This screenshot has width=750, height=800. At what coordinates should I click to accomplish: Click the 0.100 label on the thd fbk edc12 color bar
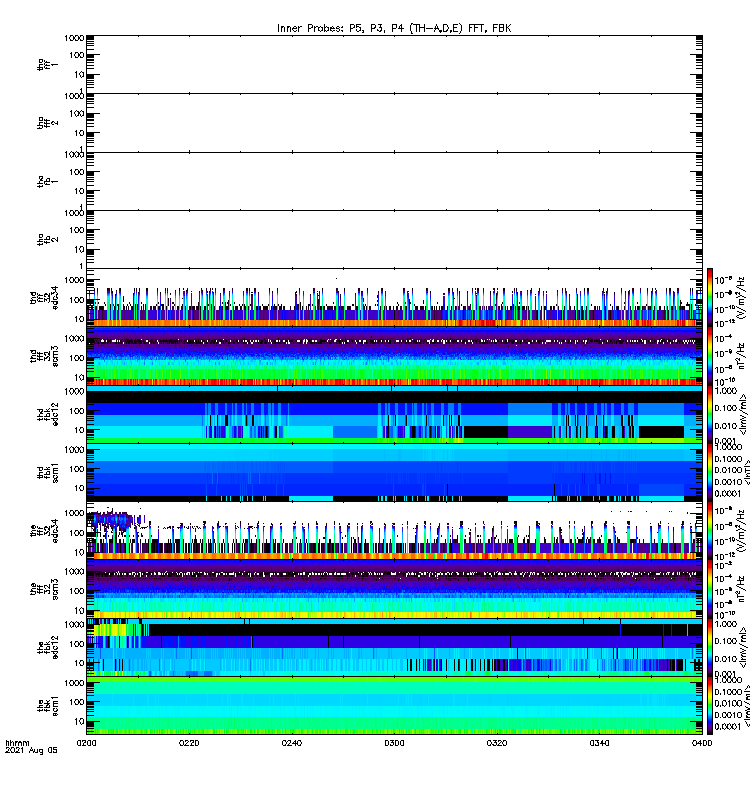click(727, 408)
